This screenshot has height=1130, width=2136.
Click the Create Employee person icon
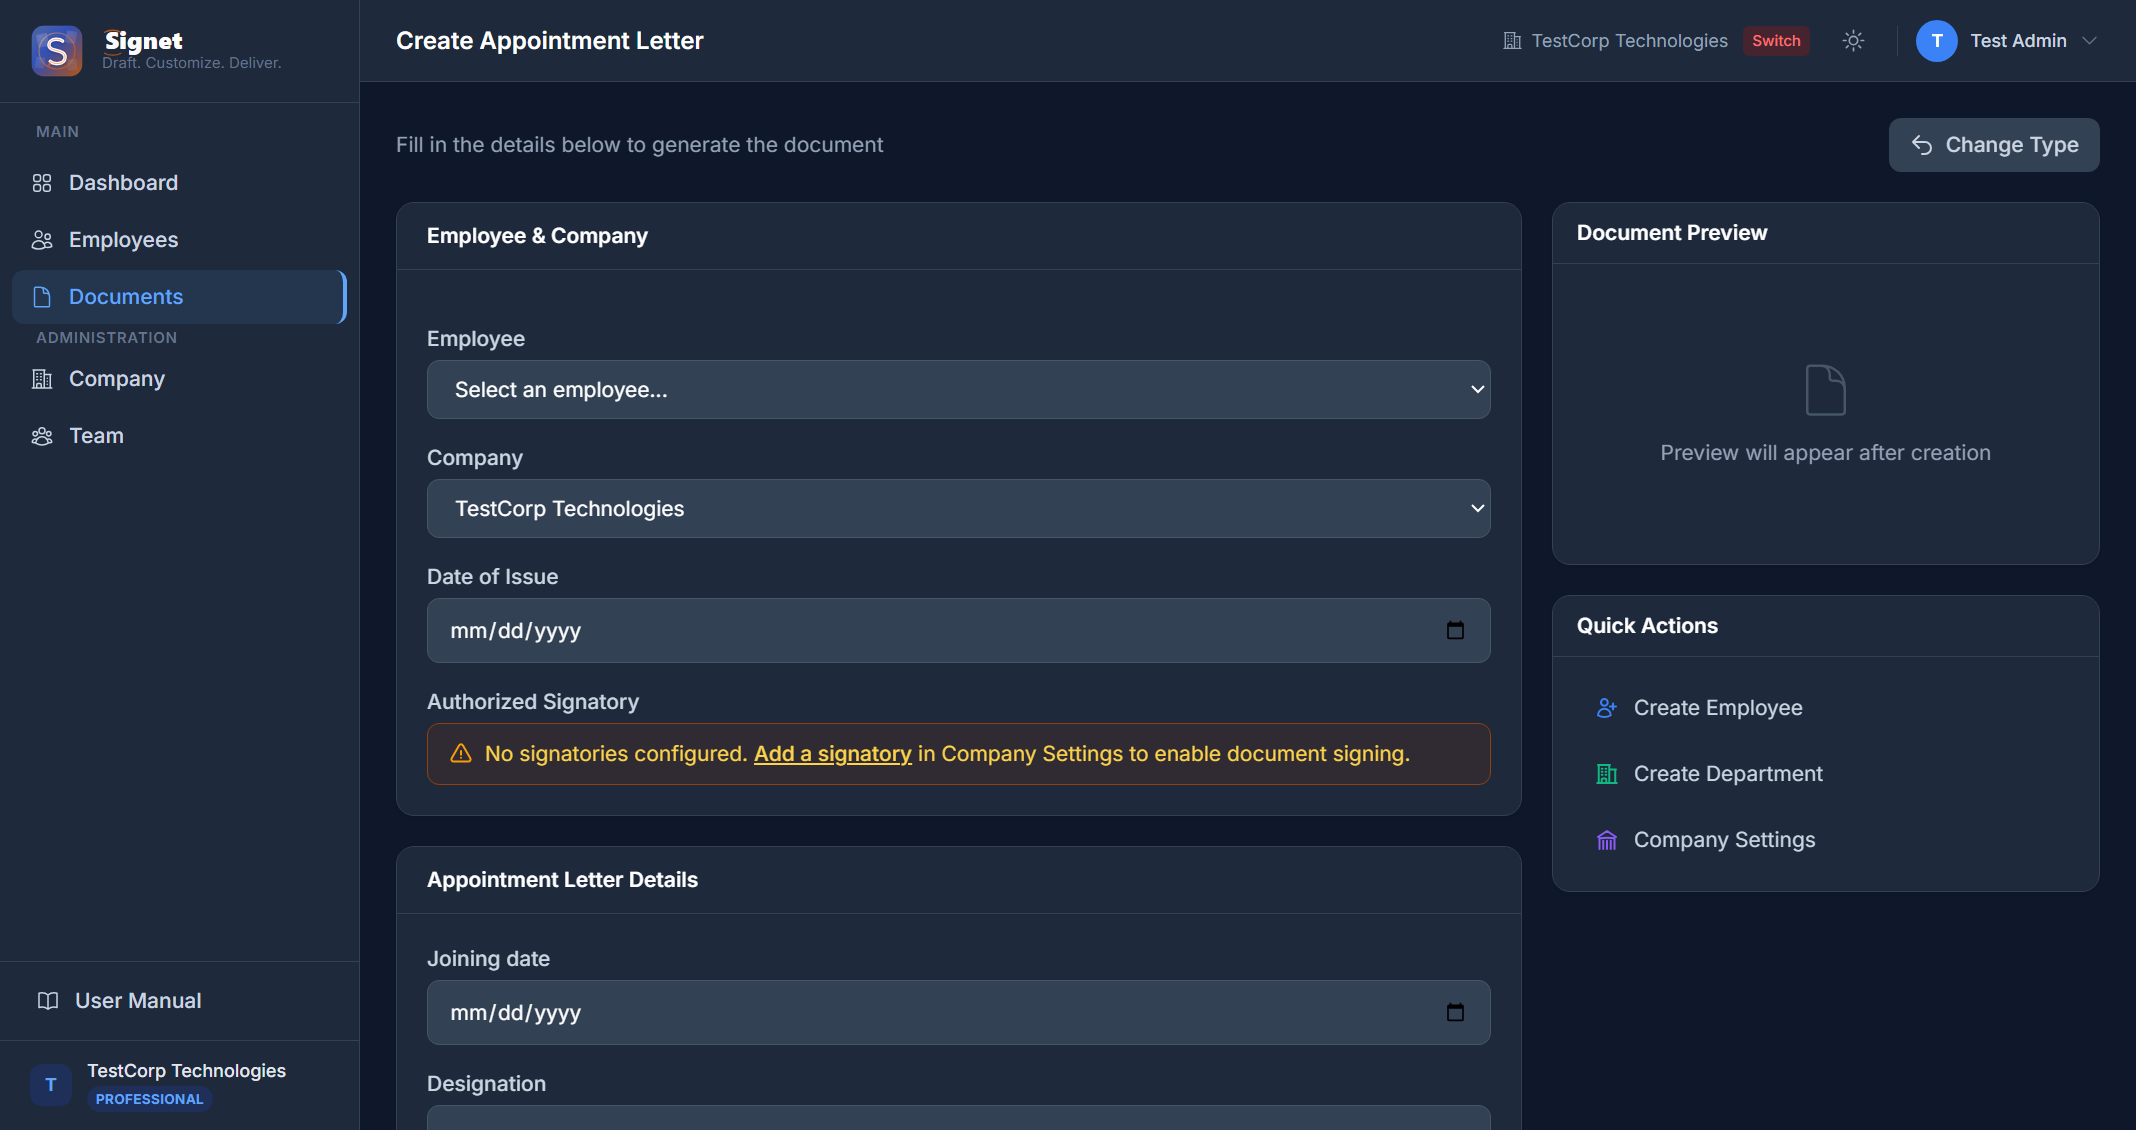click(1606, 708)
